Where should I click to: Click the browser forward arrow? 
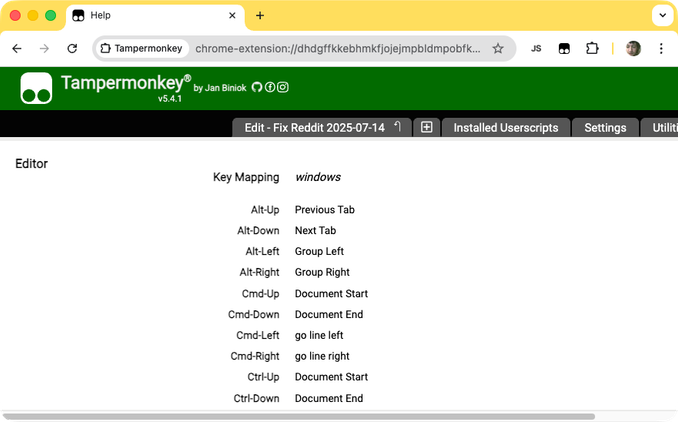(x=44, y=48)
